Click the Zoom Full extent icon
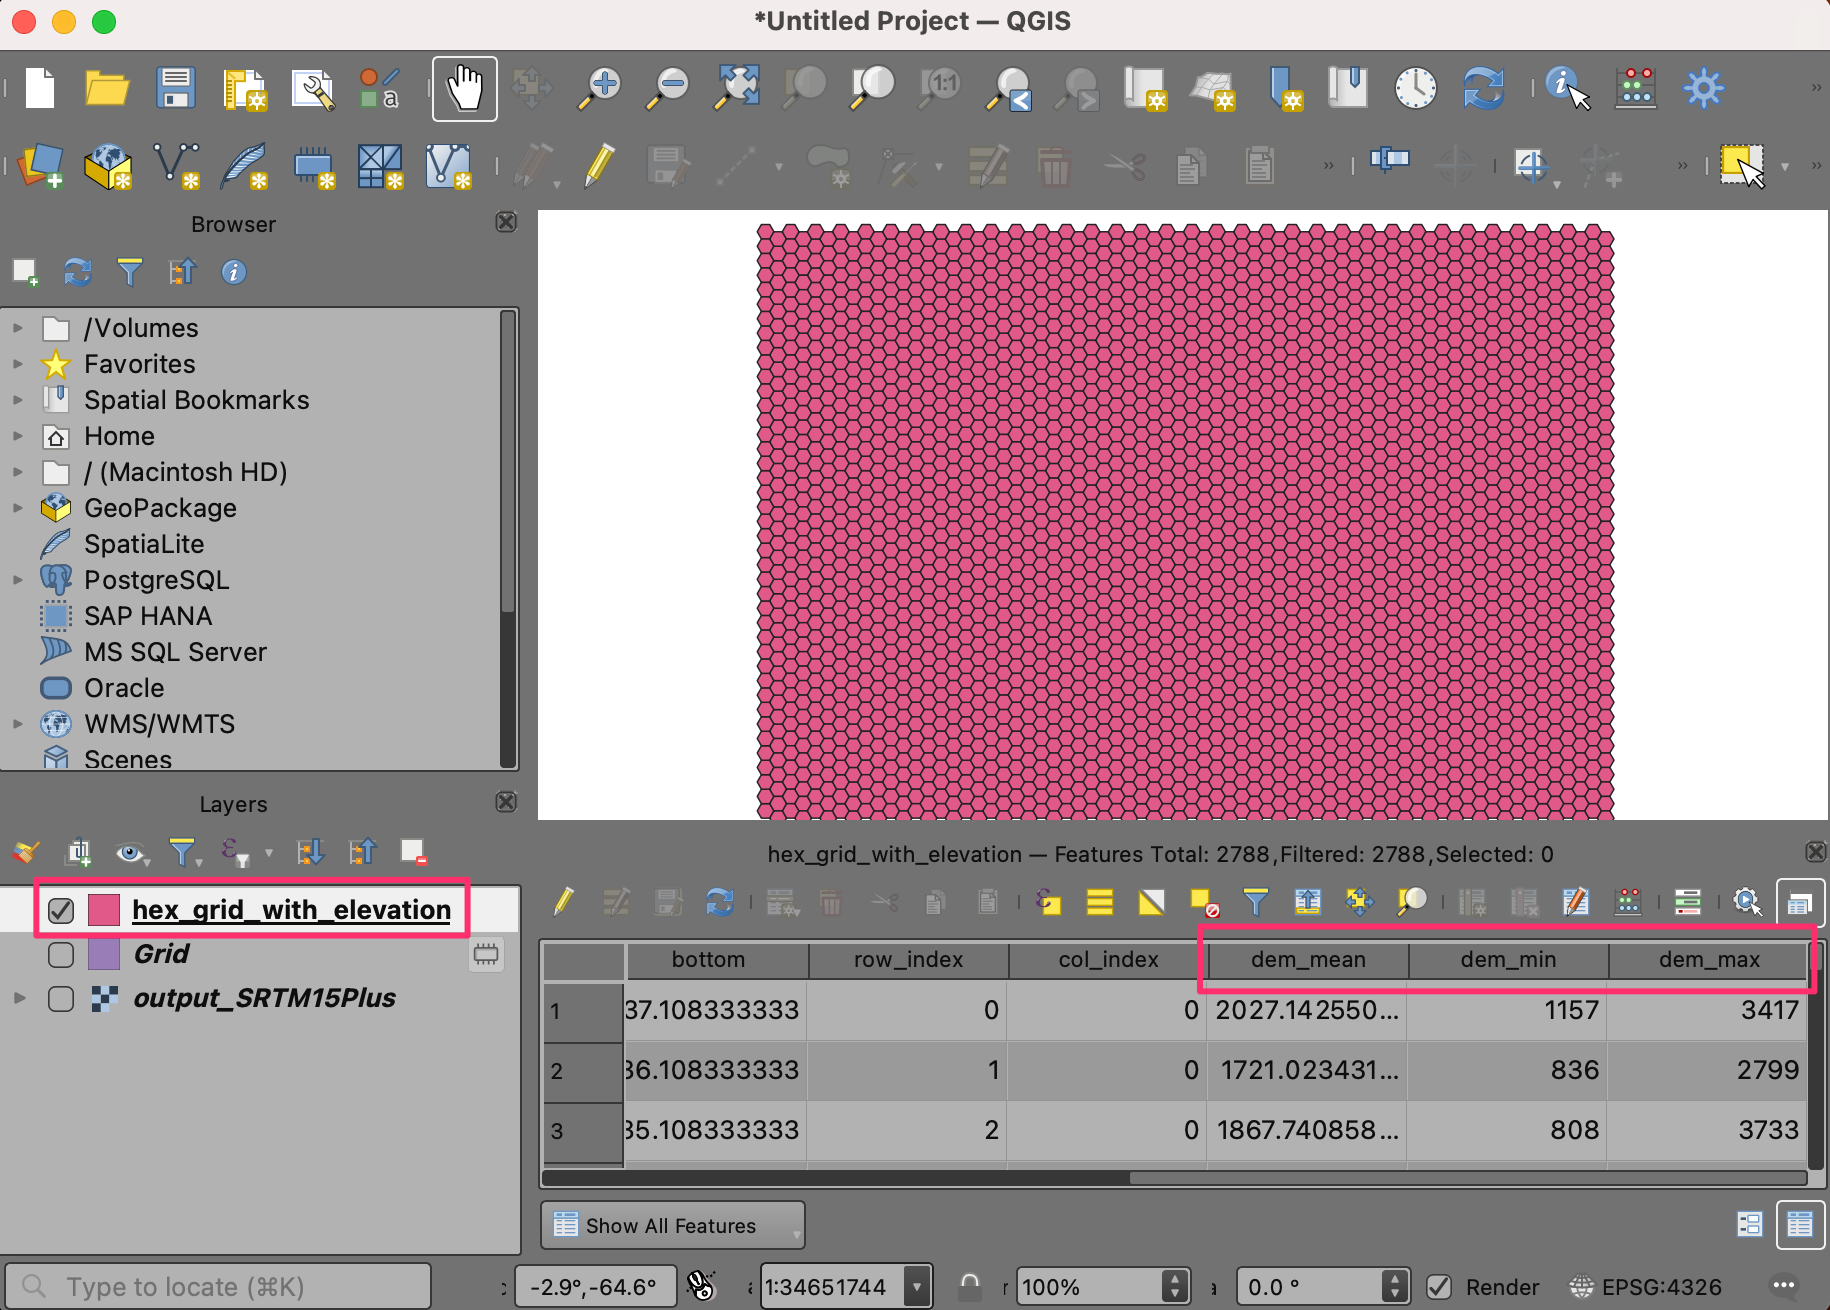Screen dimensions: 1830x1310 pos(737,89)
